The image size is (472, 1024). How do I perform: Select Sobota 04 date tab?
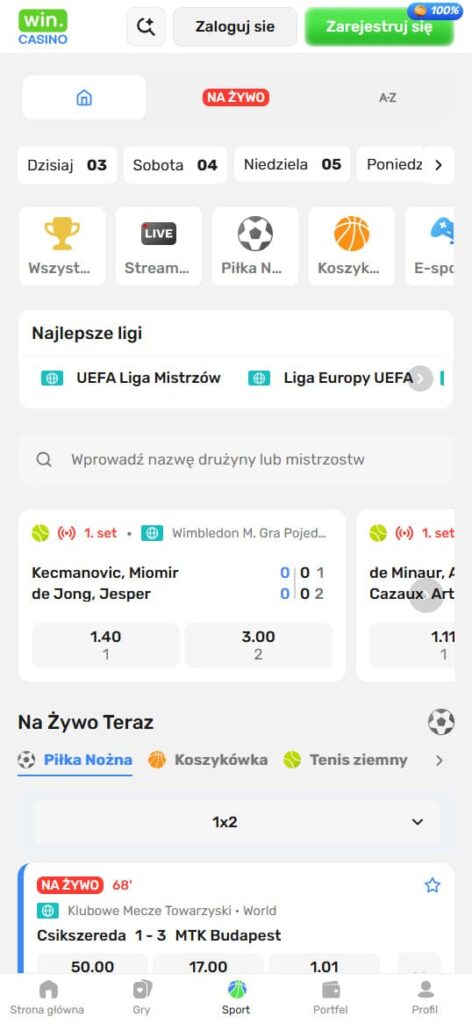point(175,165)
